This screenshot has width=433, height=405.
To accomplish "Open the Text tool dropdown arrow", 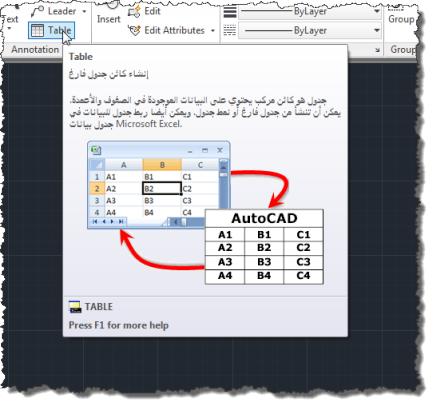I will pyautogui.click(x=9, y=29).
